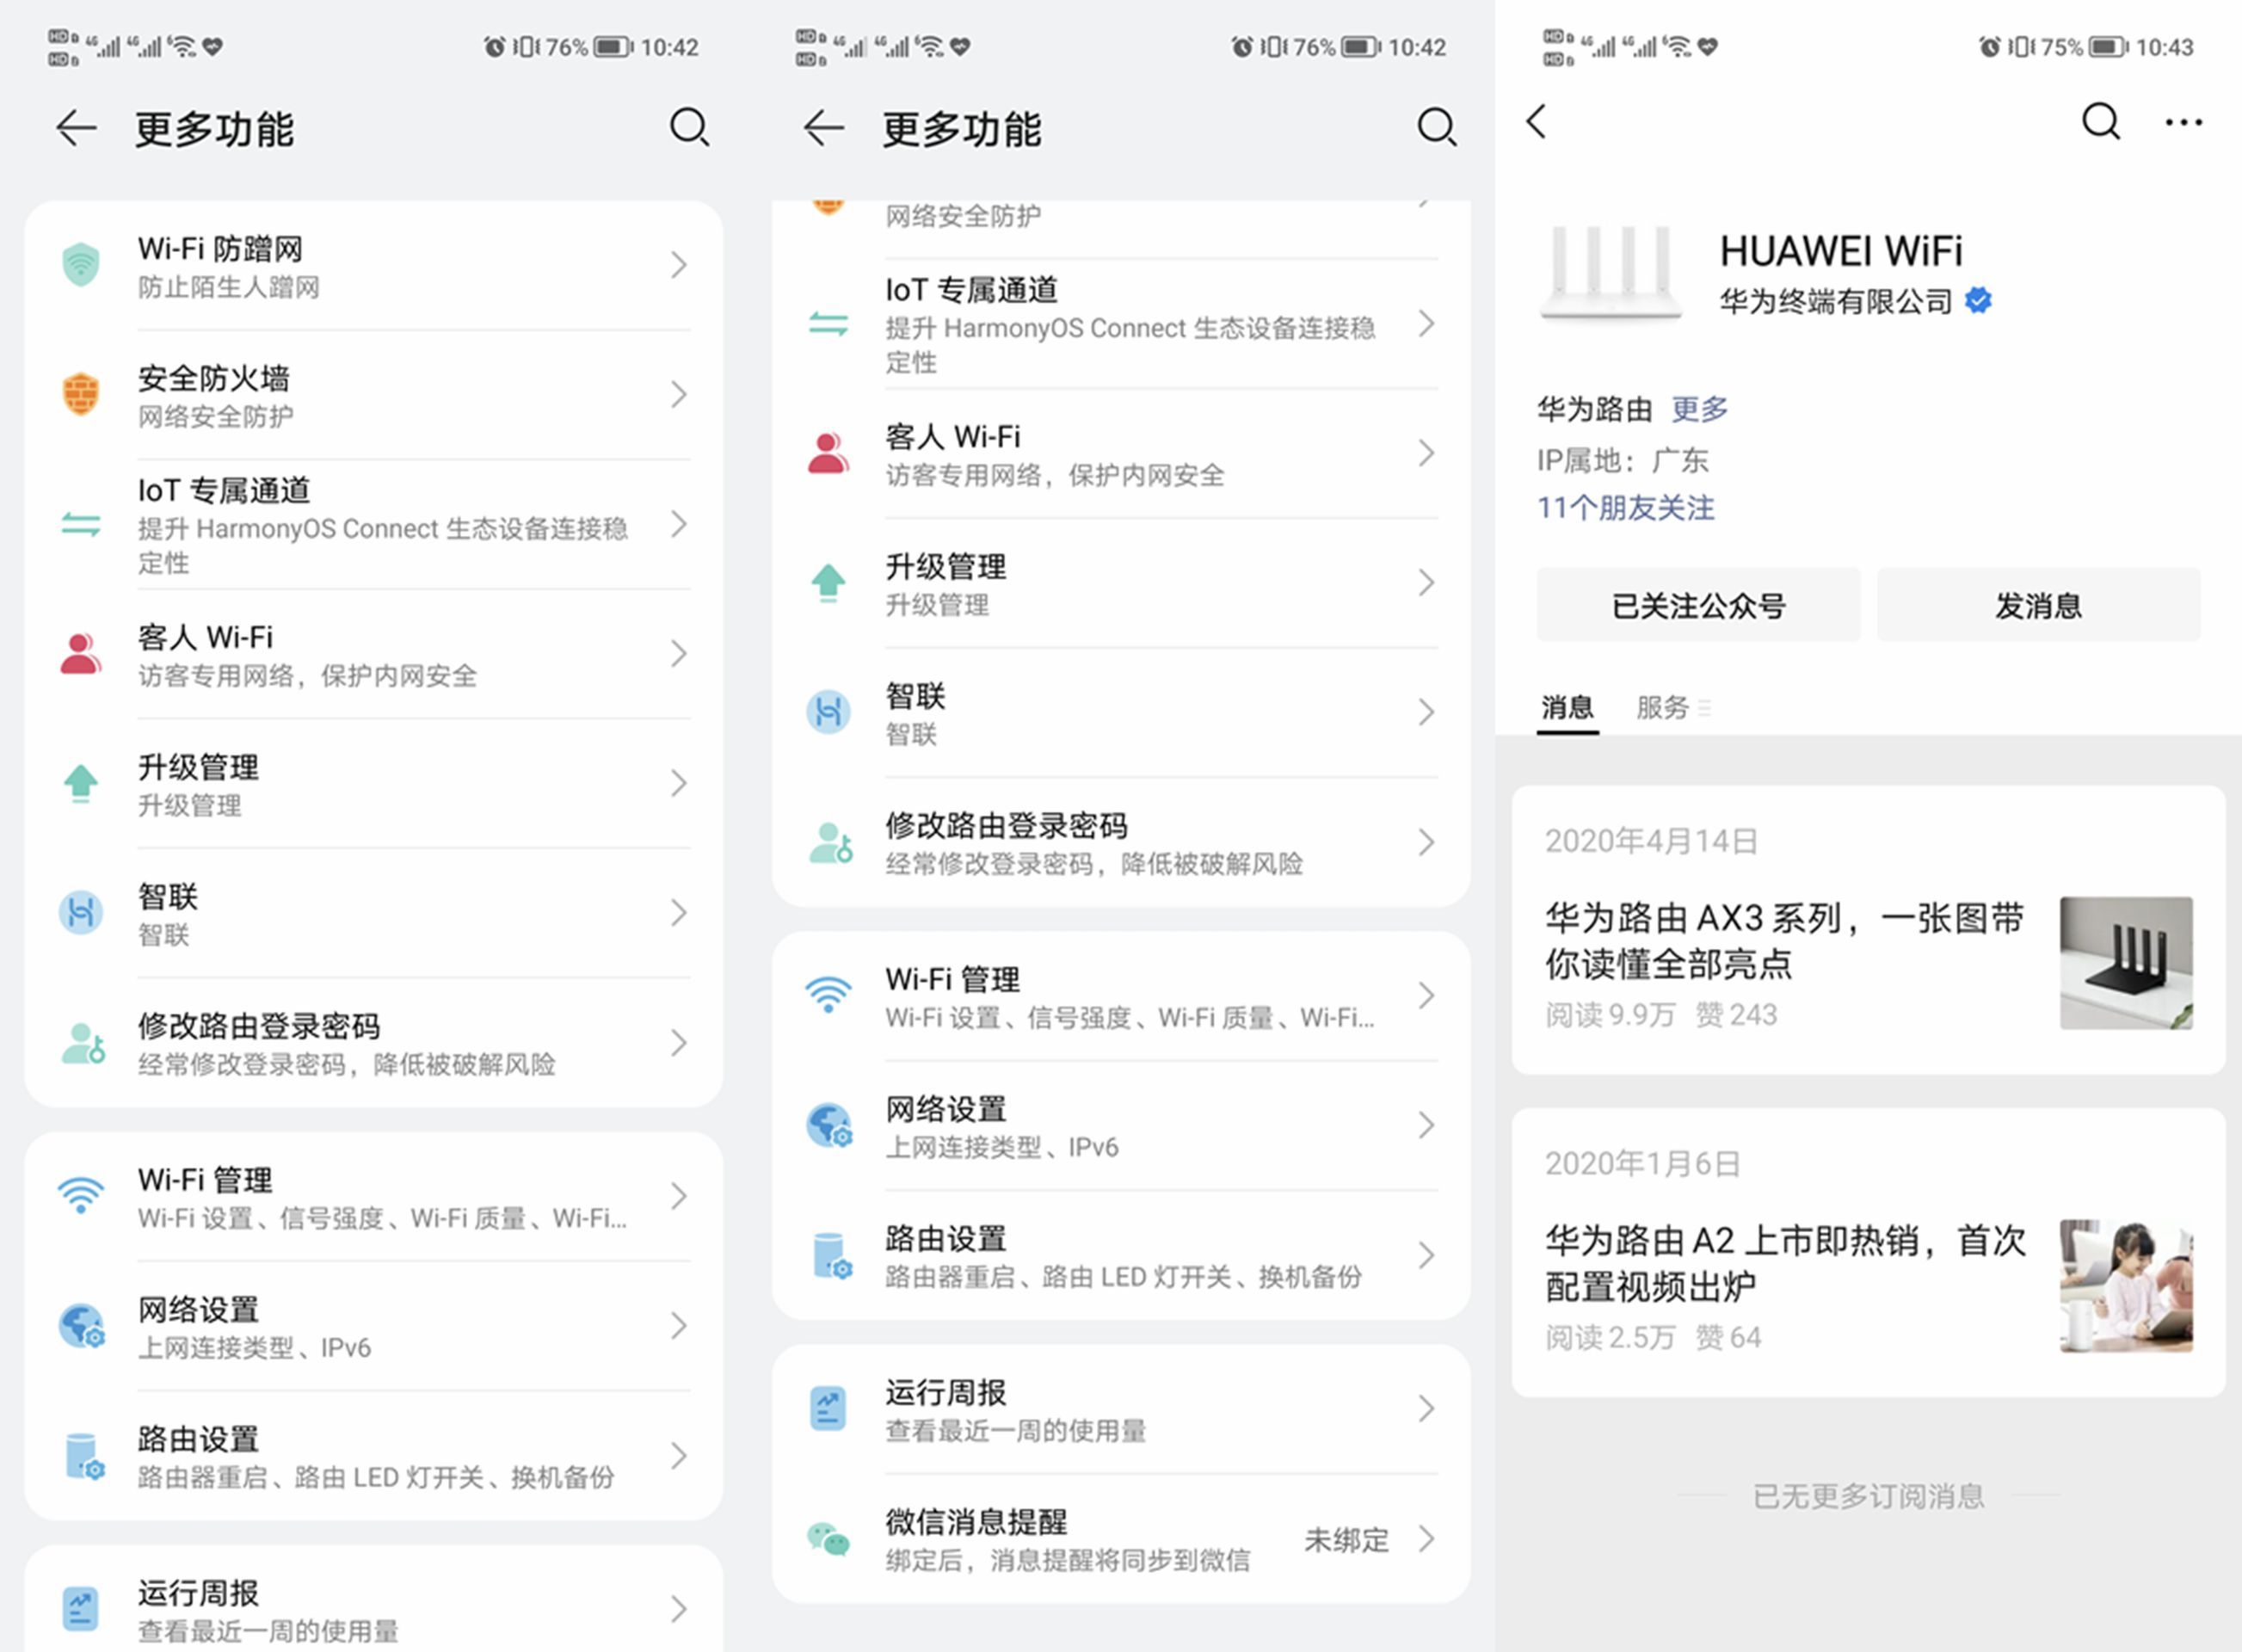Tap Wi-Fi 管理 label in middle screen

[x=952, y=979]
